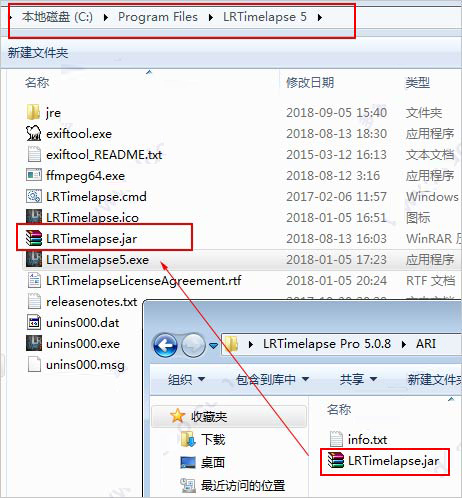Click the ffmpeg64.exe file icon
This screenshot has width=462, height=498.
[34, 175]
